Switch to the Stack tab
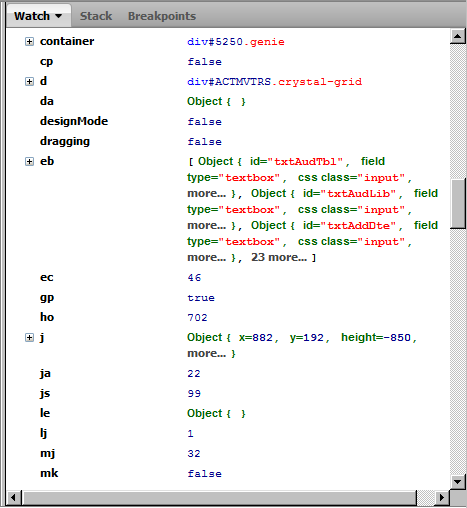This screenshot has height=508, width=467. point(96,16)
